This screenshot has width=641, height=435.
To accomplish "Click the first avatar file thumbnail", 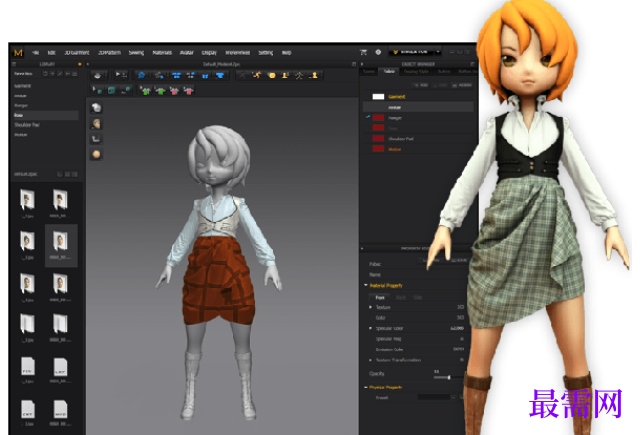I will pyautogui.click(x=27, y=200).
